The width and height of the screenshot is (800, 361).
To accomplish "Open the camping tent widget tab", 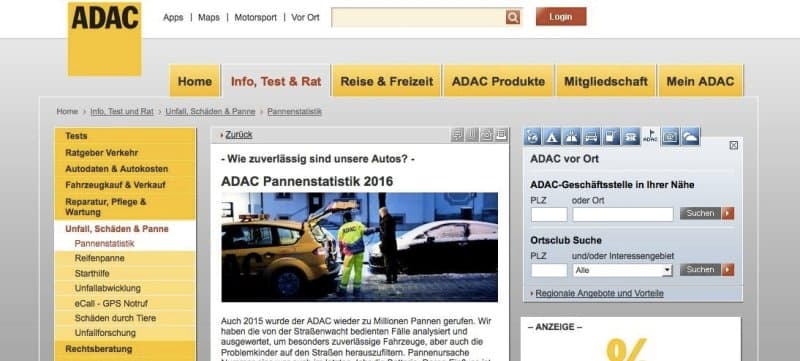I will click(x=552, y=137).
